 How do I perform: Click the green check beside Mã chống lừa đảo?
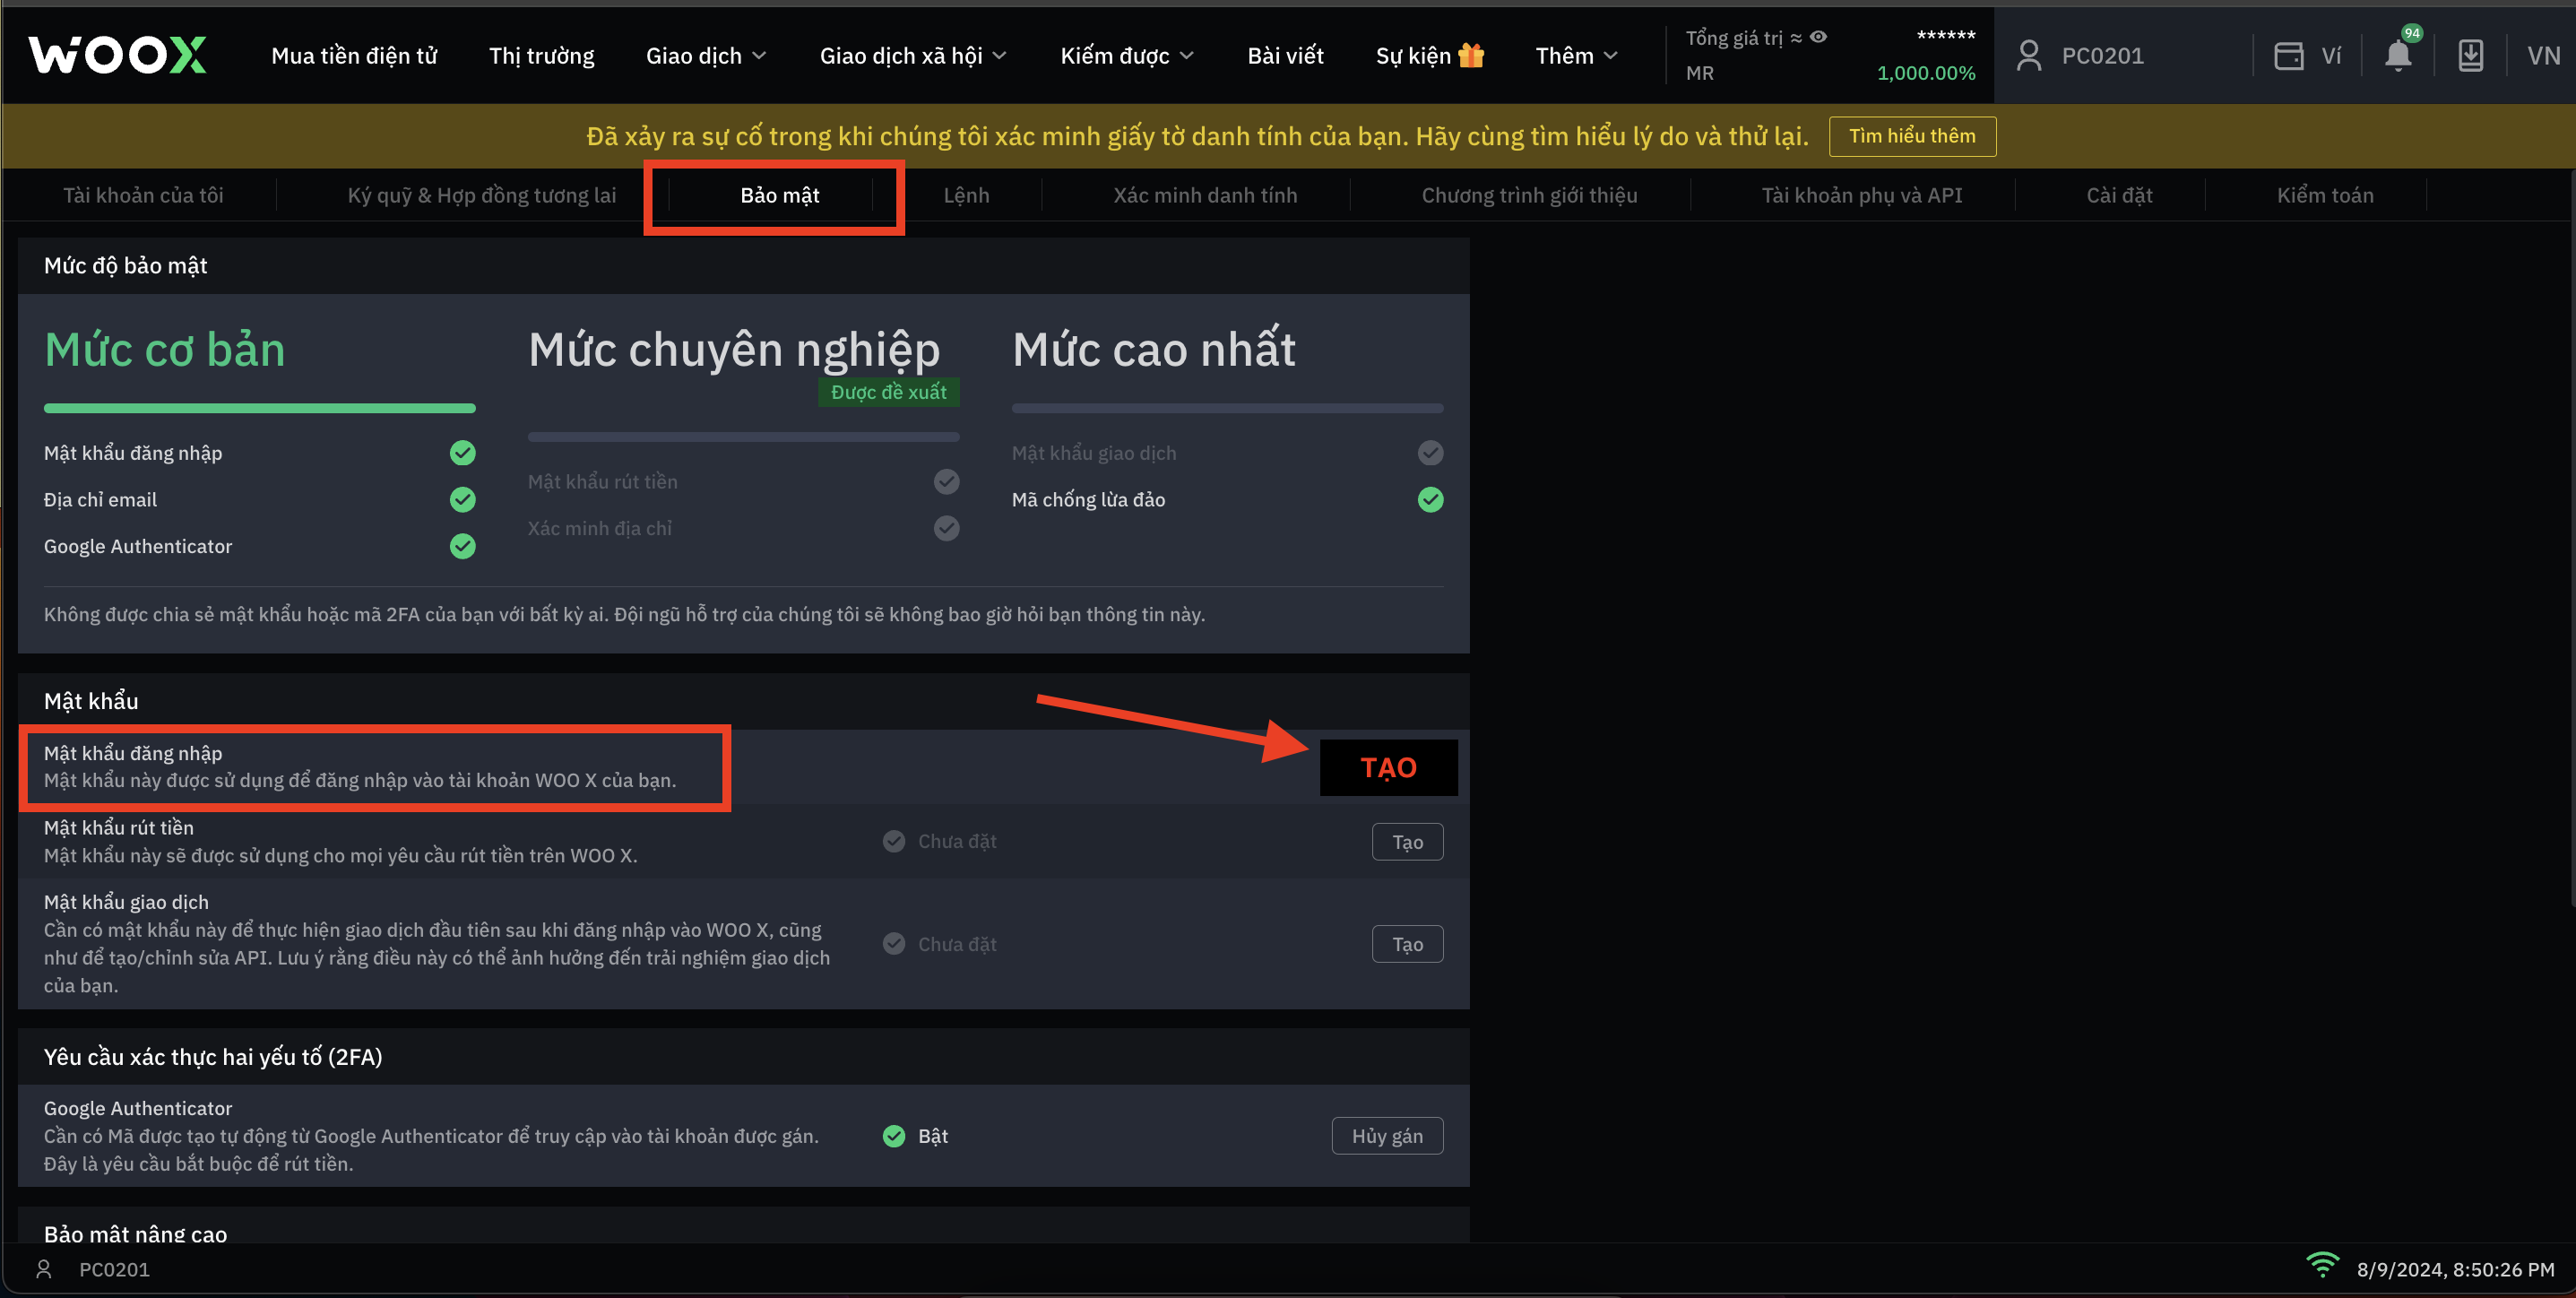pyautogui.click(x=1430, y=499)
